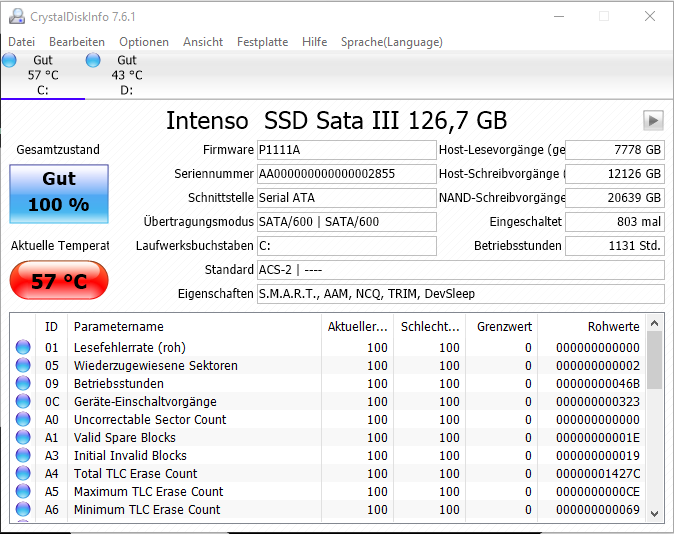Open the Ansicht menu
This screenshot has width=674, height=534.
pos(203,42)
